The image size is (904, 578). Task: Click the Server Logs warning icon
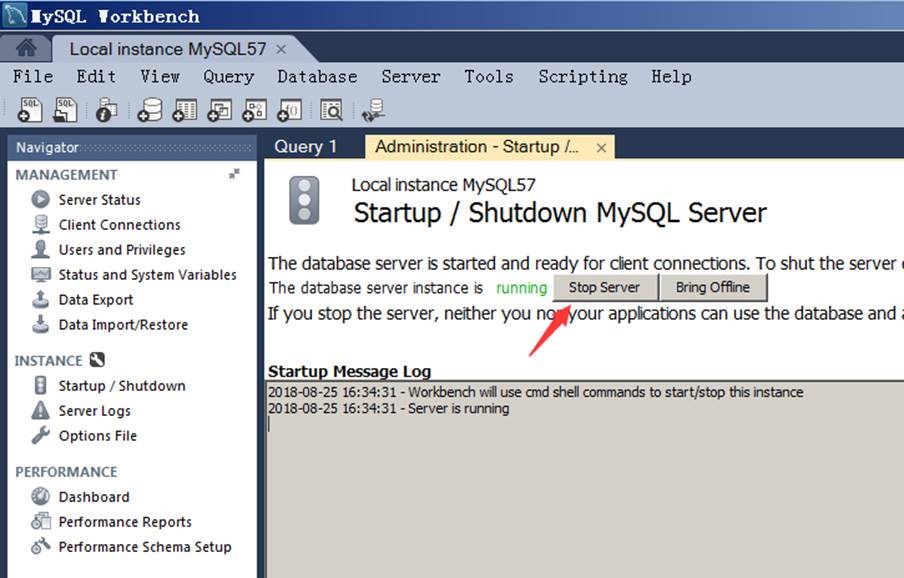(x=40, y=410)
